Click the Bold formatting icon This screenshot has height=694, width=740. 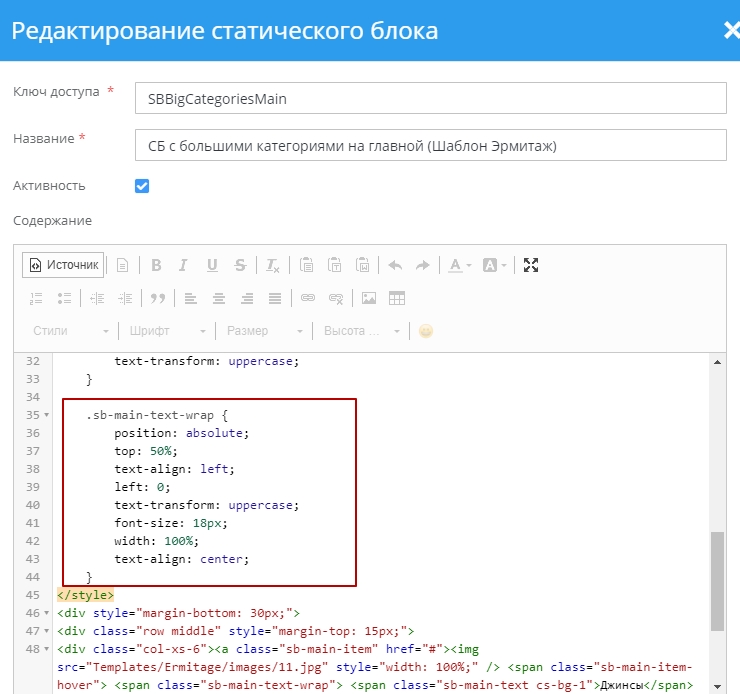click(156, 265)
